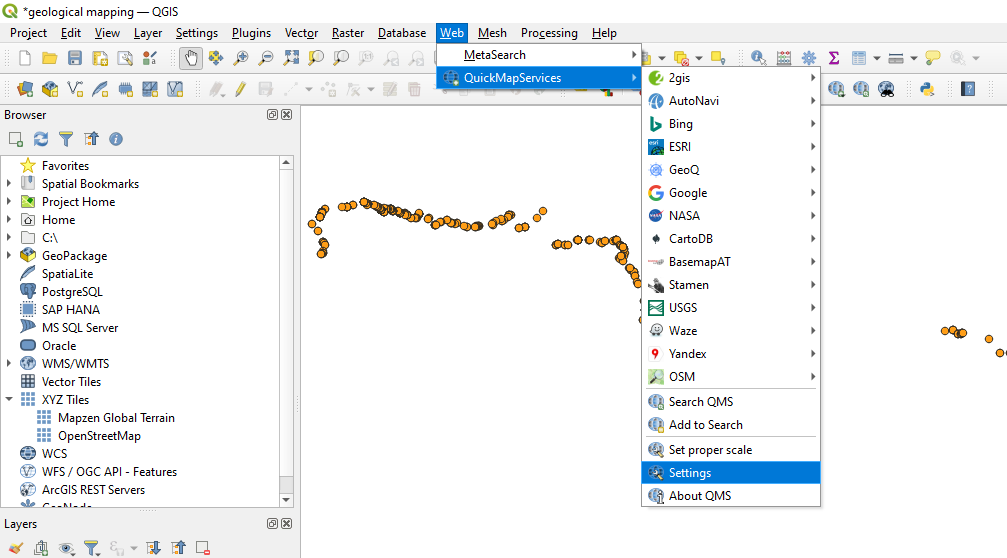1007x558 pixels.
Task: Remove layer icon in the Layers panel
Action: (203, 548)
